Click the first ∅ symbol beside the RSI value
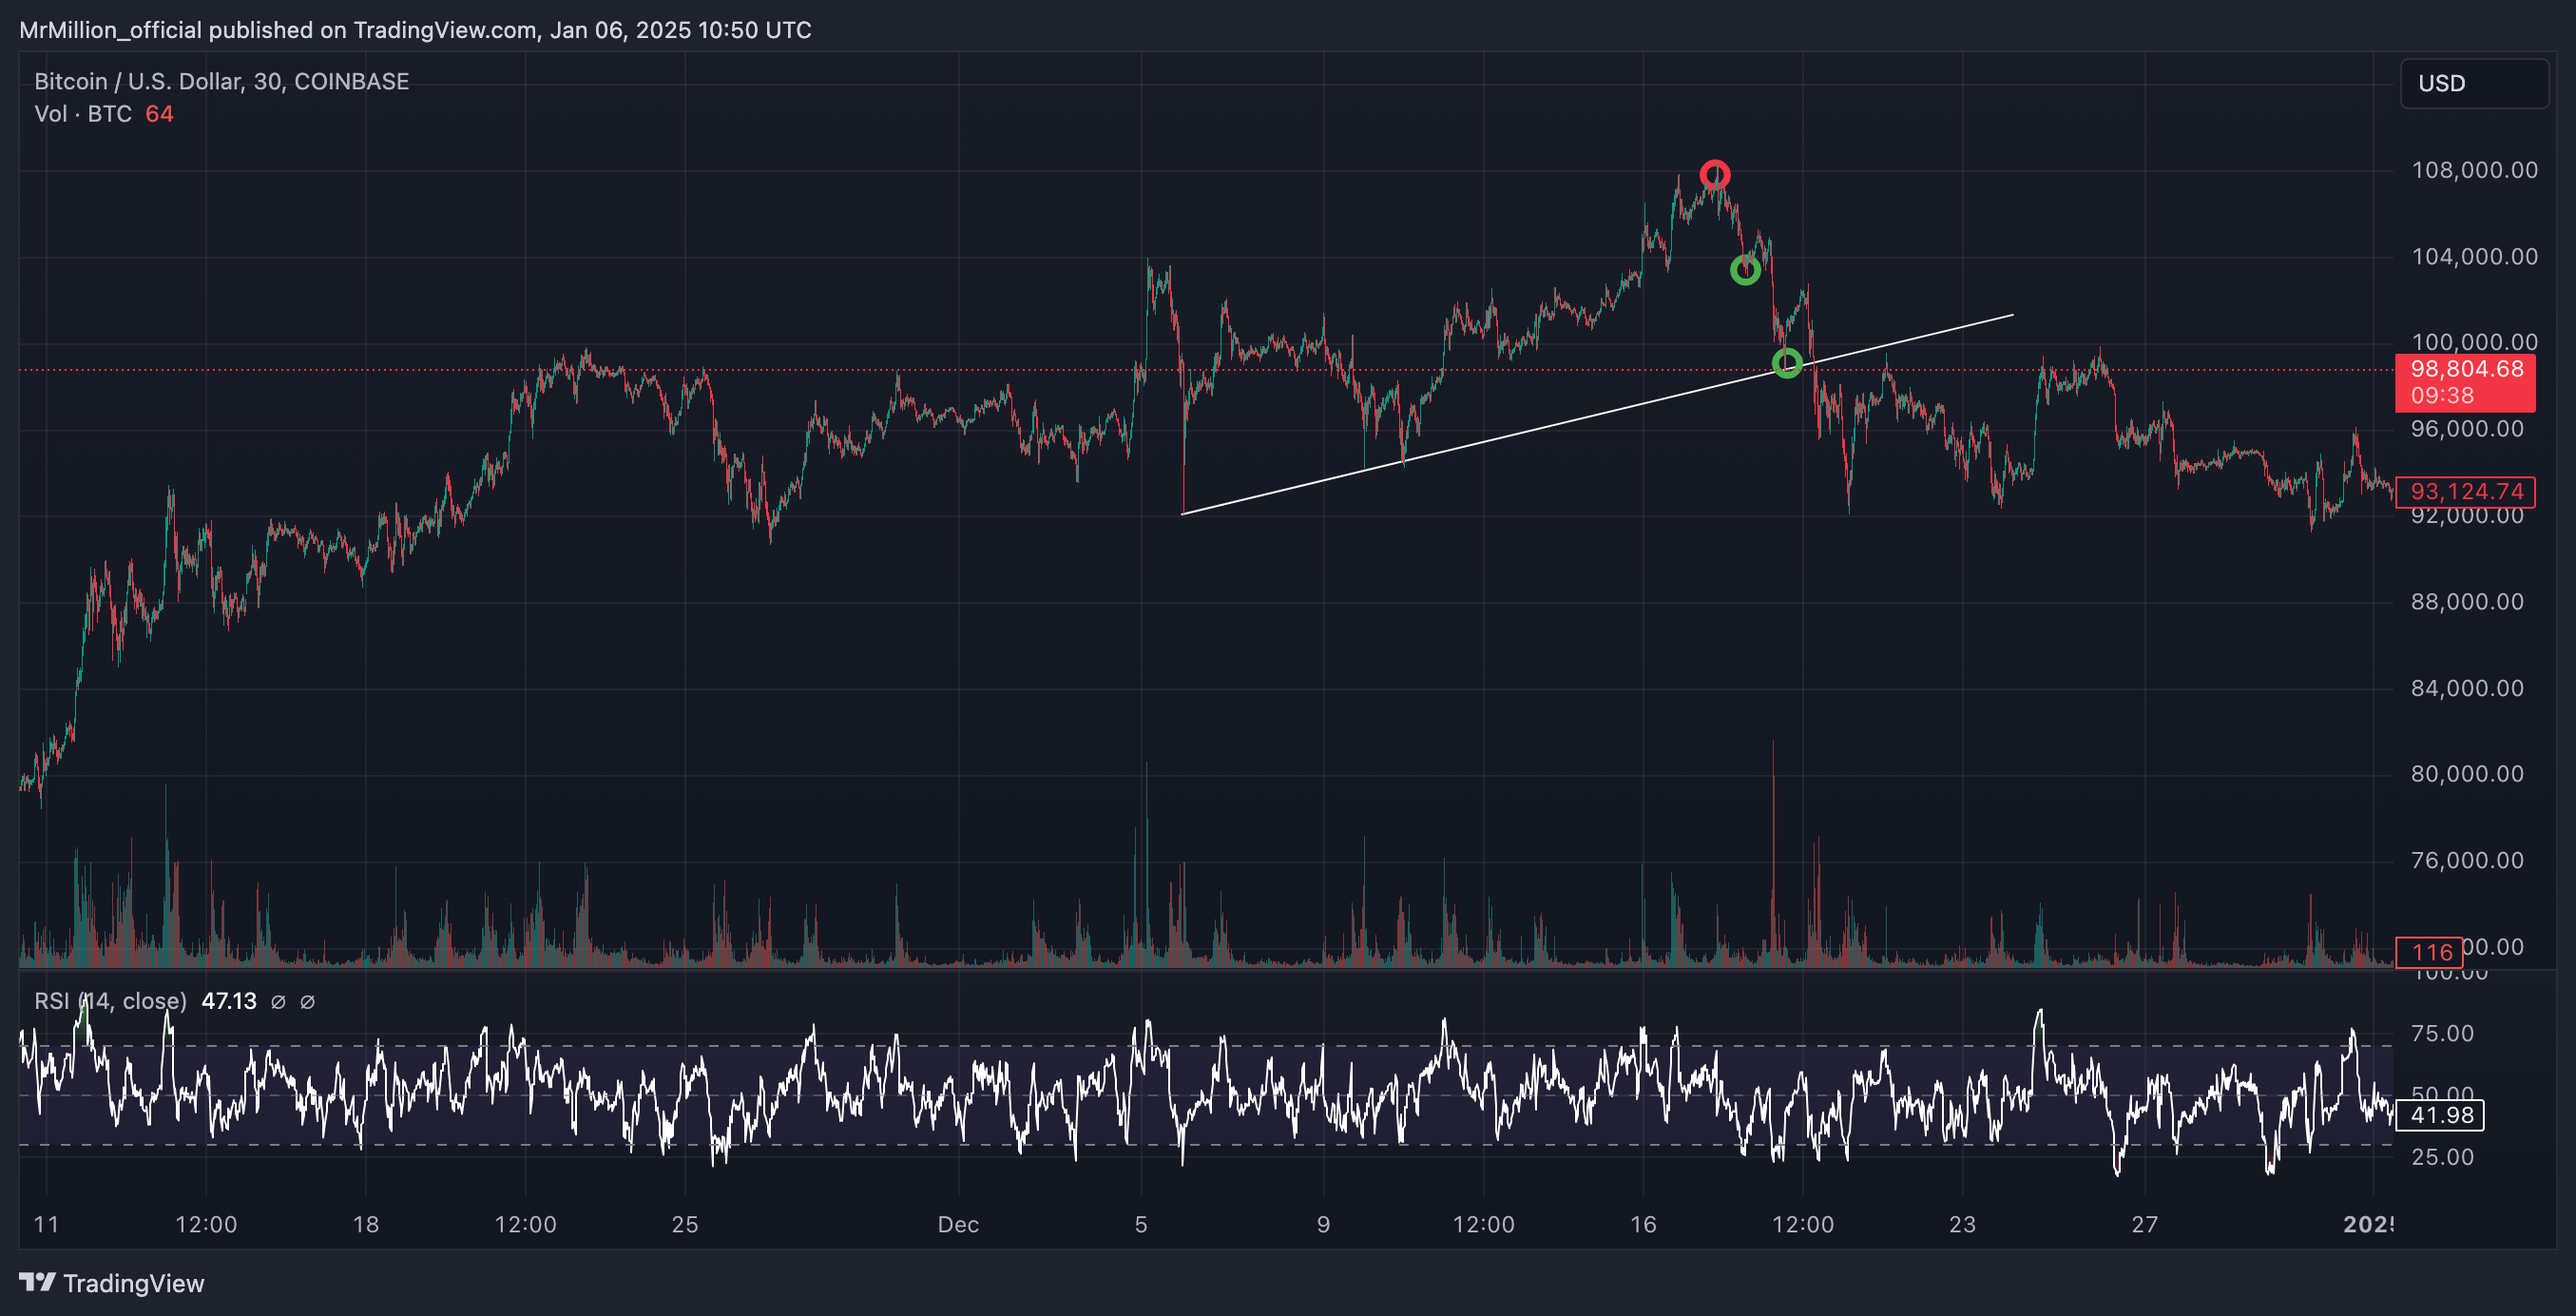This screenshot has width=2576, height=1316. point(279,1001)
